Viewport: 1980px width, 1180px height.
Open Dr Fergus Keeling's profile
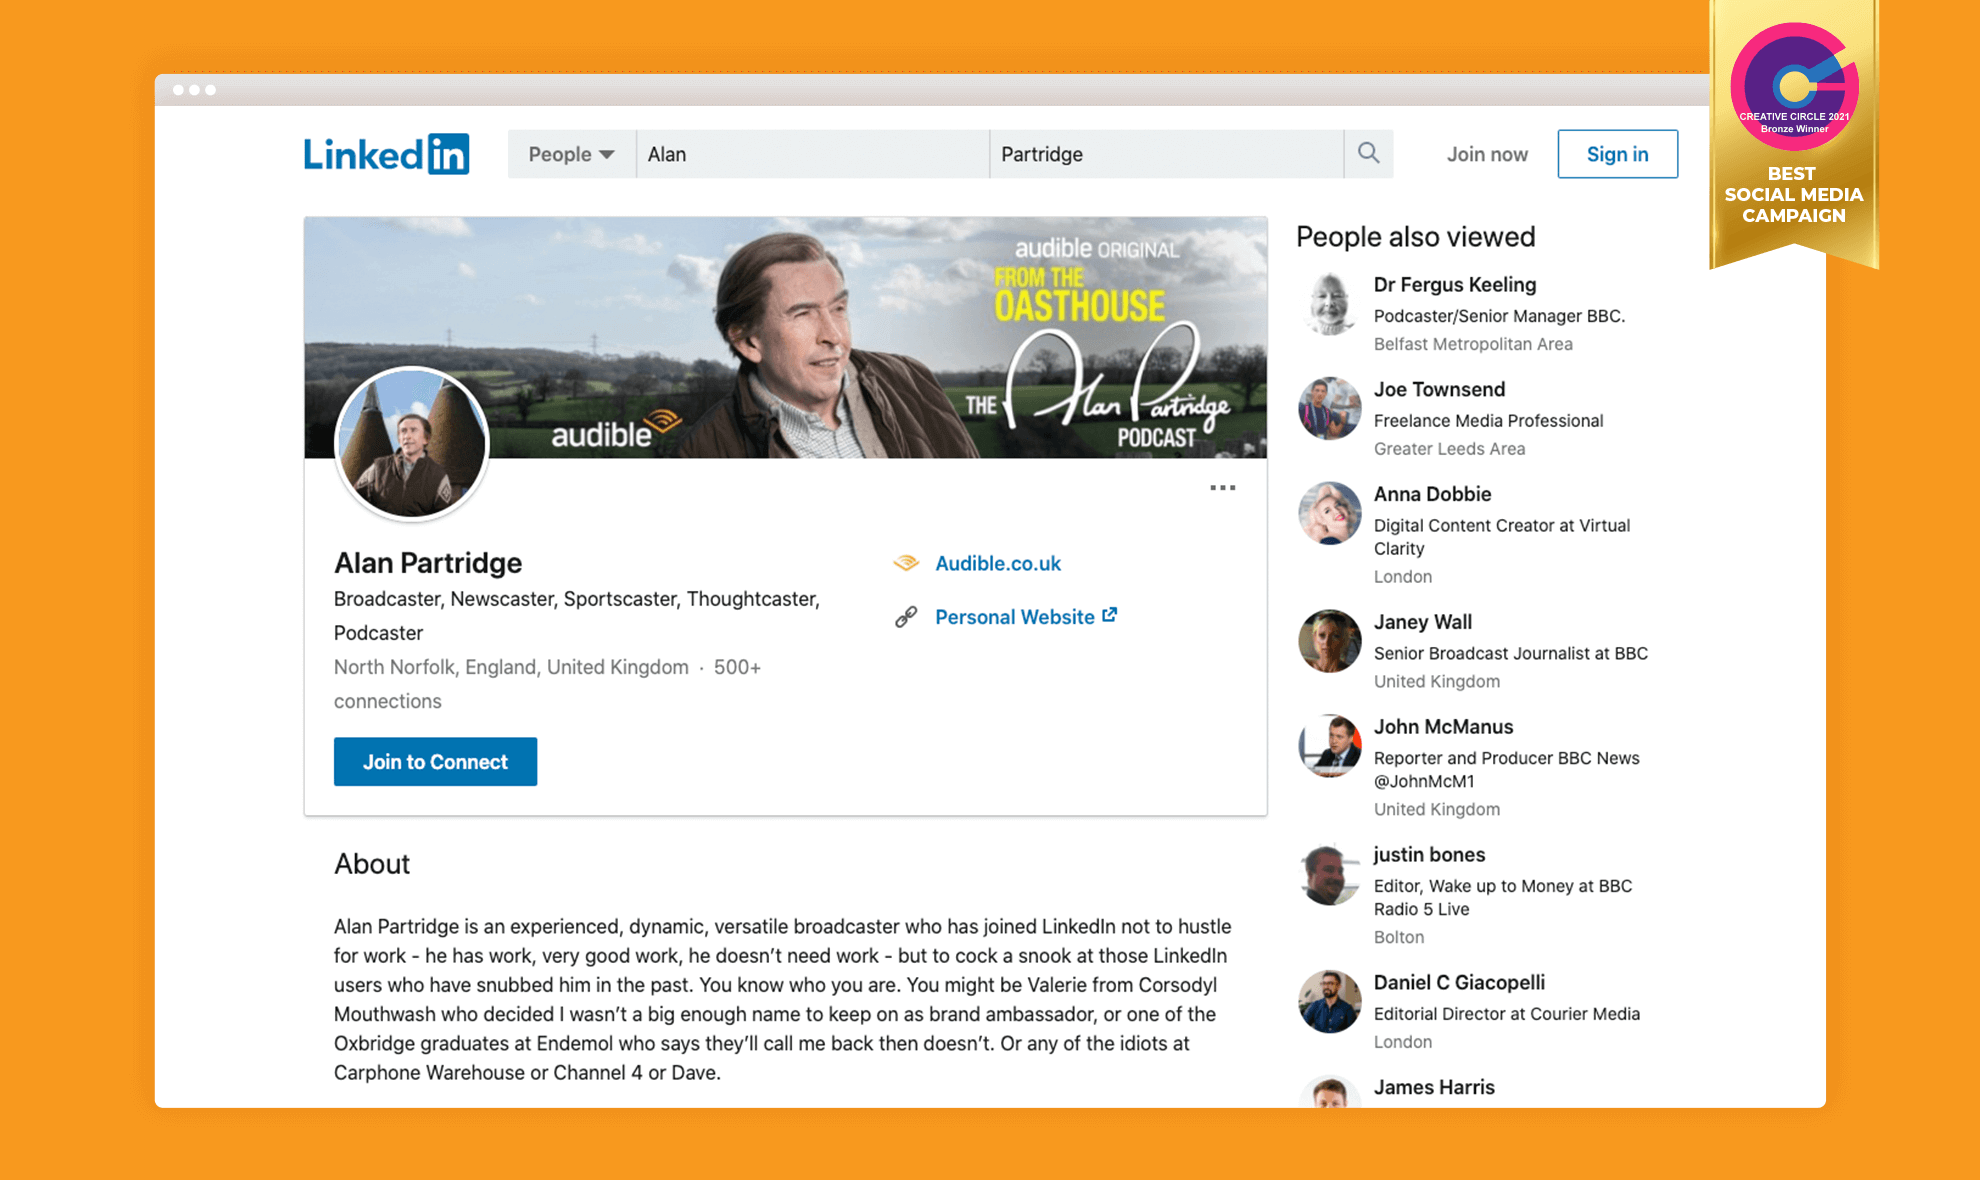pyautogui.click(x=1454, y=285)
